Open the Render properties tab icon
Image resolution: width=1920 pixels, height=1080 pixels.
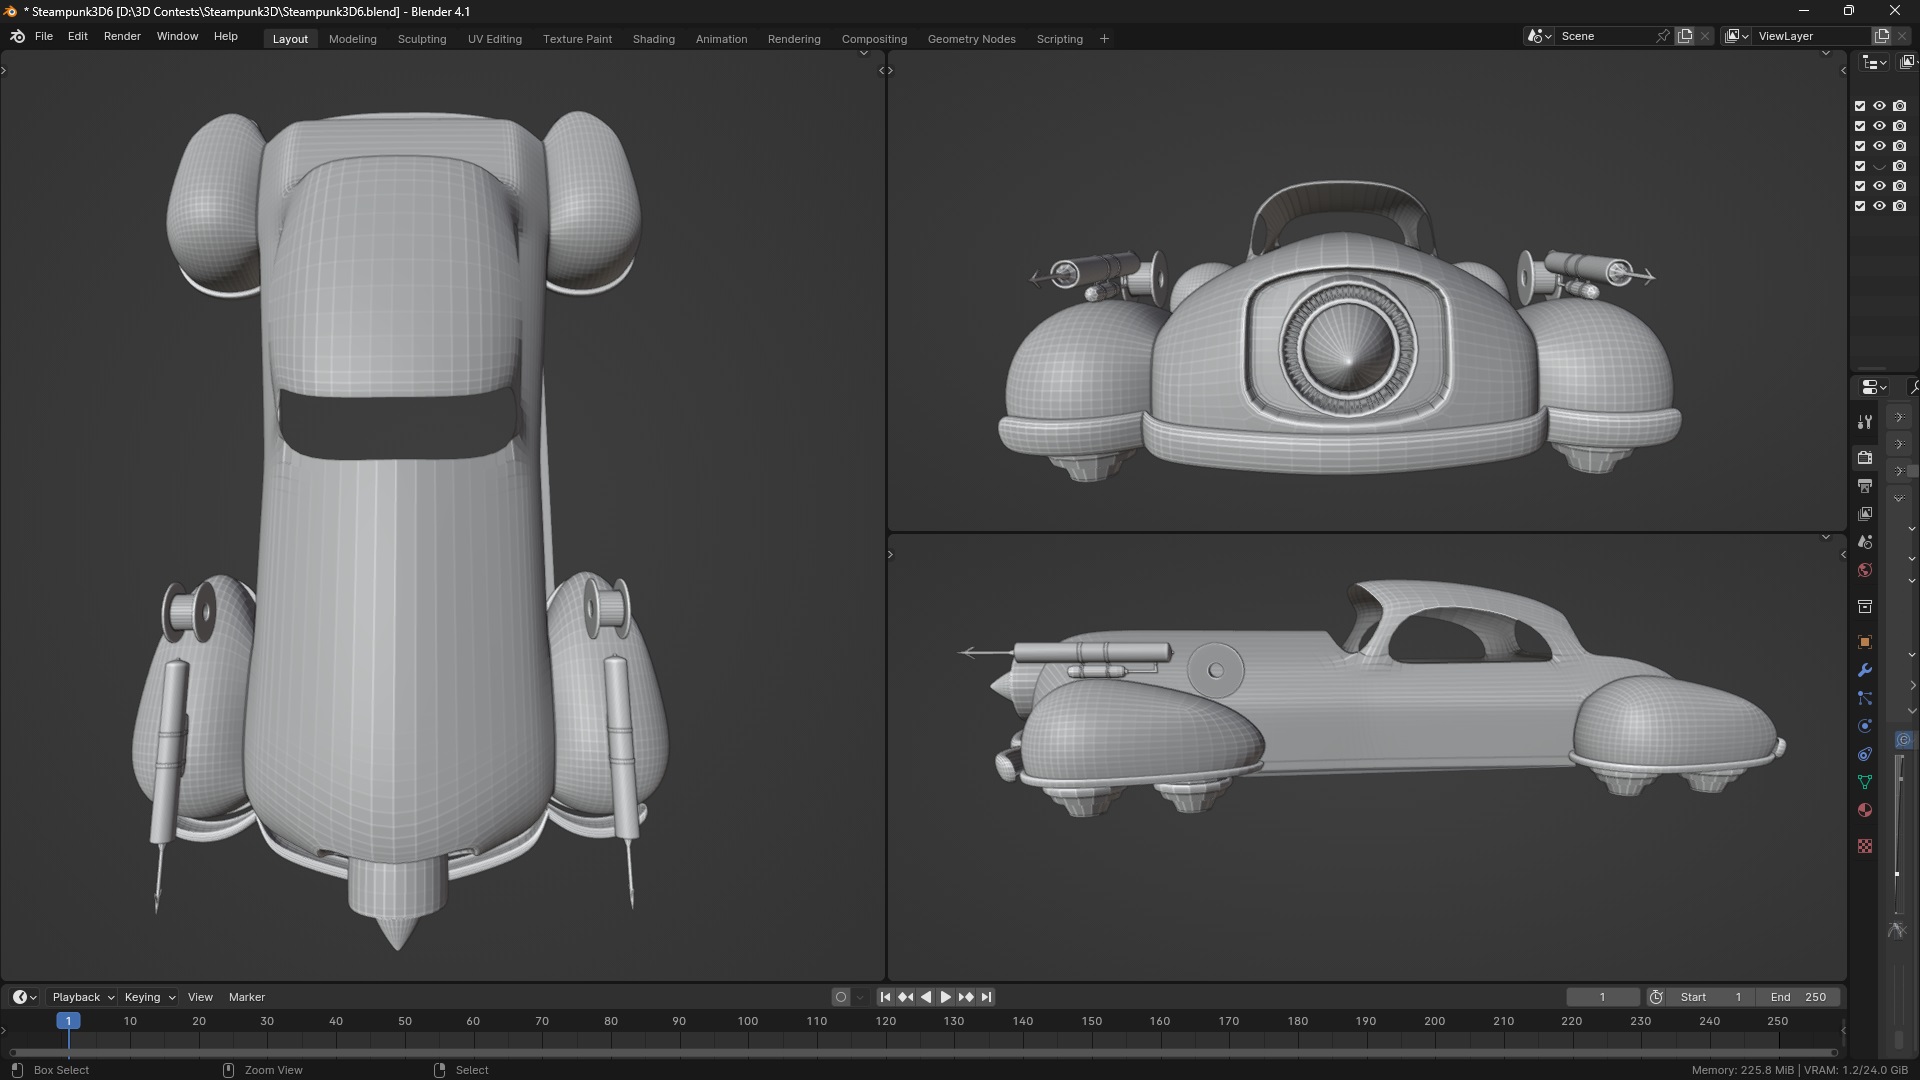[x=1864, y=458]
